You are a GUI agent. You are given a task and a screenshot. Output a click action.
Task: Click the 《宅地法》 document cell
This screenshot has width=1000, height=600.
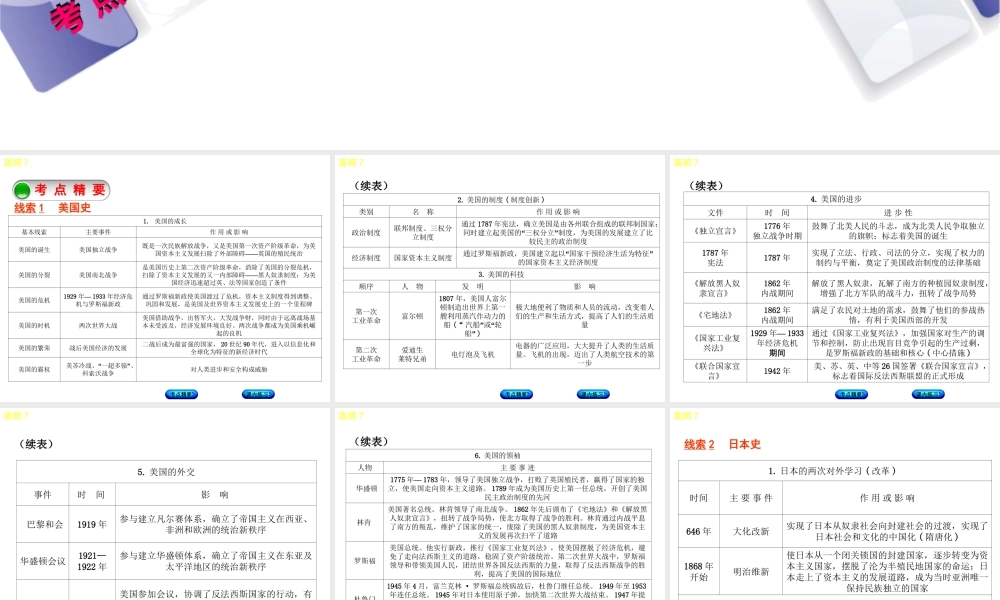(x=715, y=315)
